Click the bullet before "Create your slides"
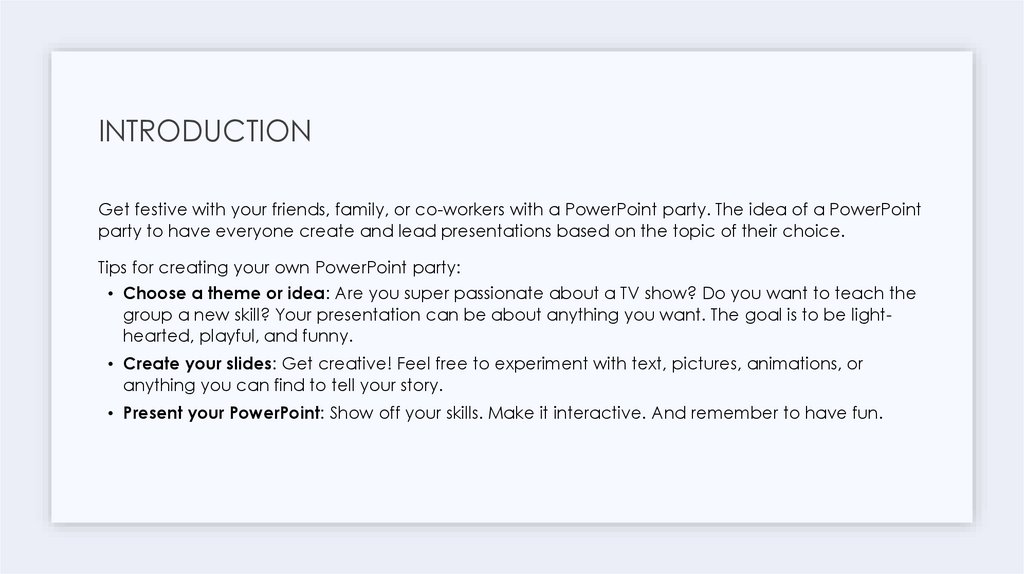Image resolution: width=1024 pixels, height=574 pixels. point(109,364)
